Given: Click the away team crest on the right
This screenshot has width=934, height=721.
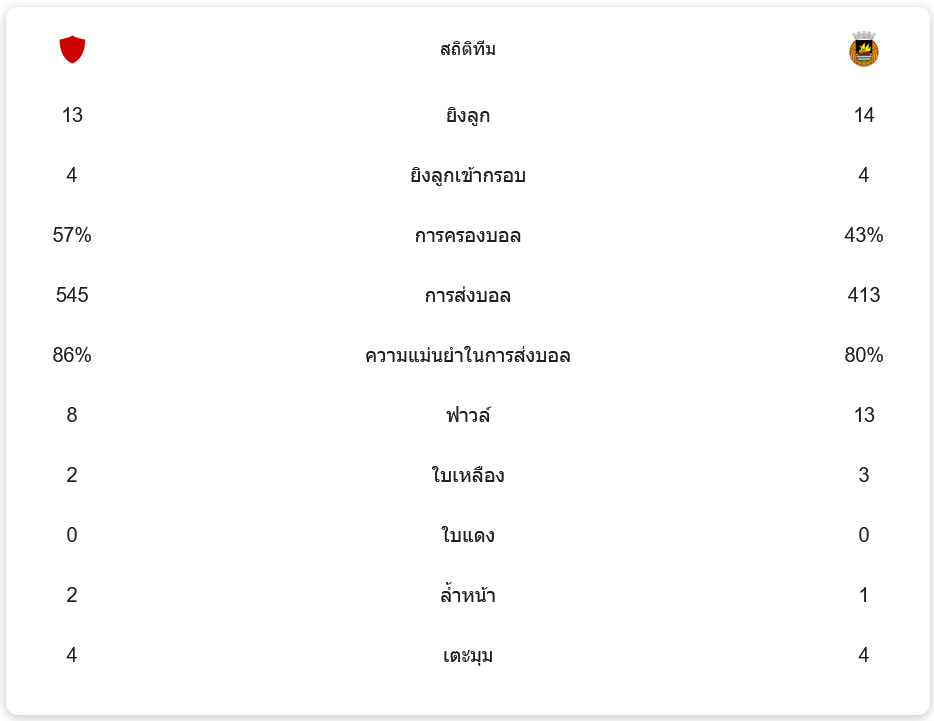Looking at the screenshot, I should (x=863, y=49).
